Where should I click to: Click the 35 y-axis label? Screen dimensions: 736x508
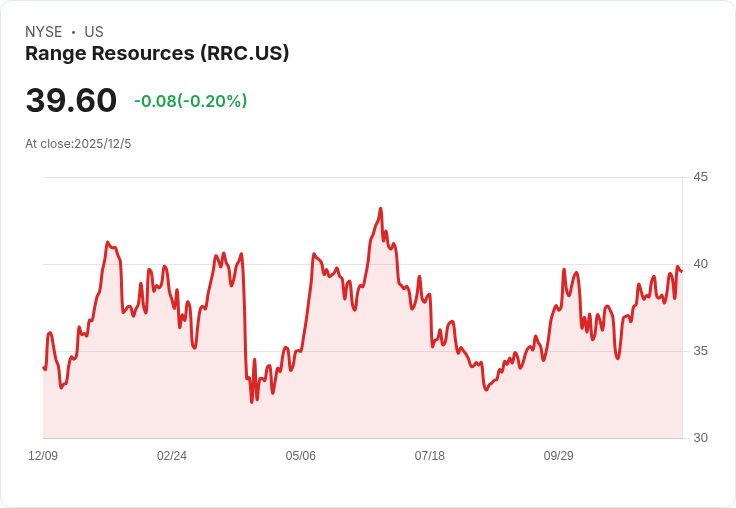coord(700,351)
